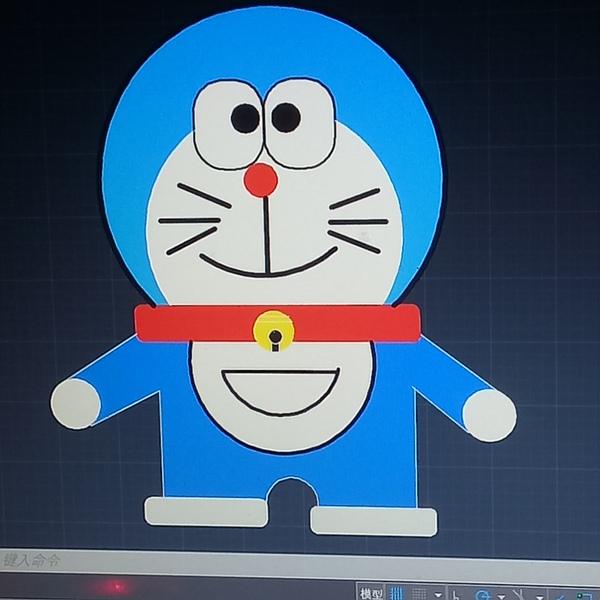The height and width of the screenshot is (600, 600).
Task: Toggle ortho mode in status bar
Action: pyautogui.click(x=456, y=595)
